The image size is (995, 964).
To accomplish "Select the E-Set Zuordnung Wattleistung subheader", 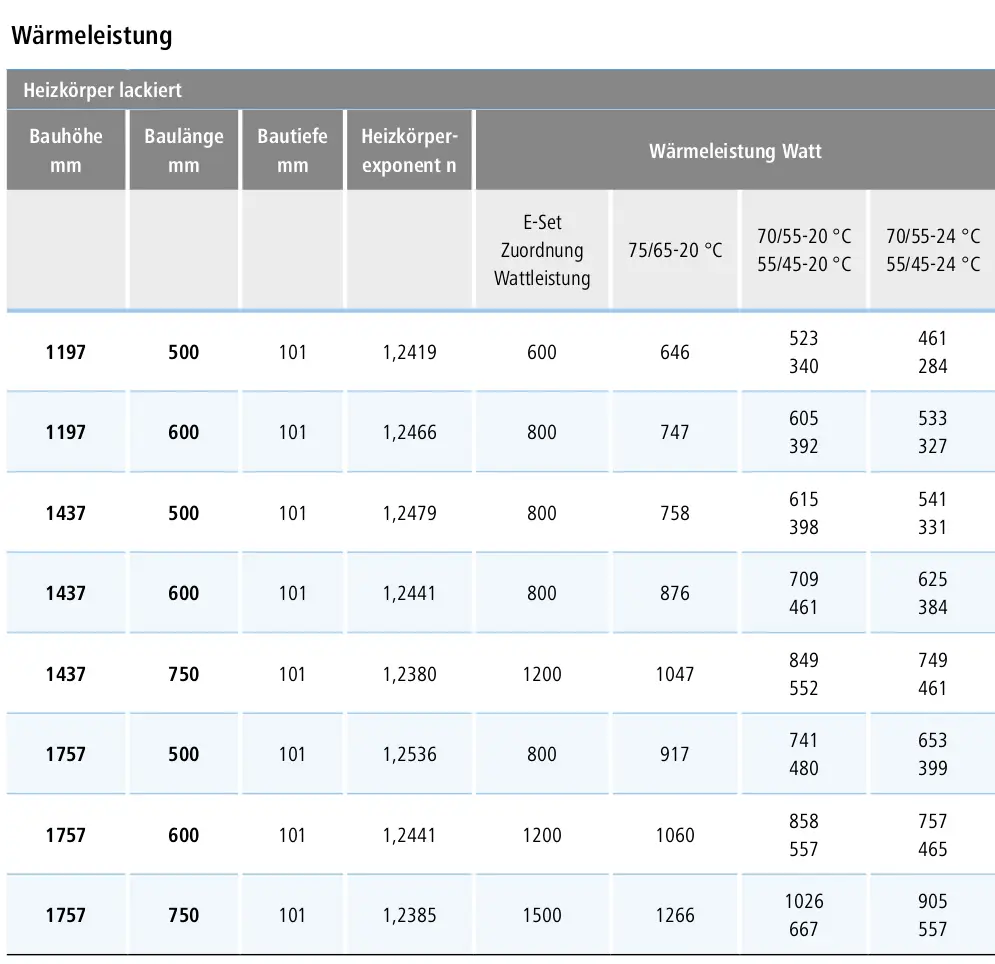I will click(x=542, y=250).
